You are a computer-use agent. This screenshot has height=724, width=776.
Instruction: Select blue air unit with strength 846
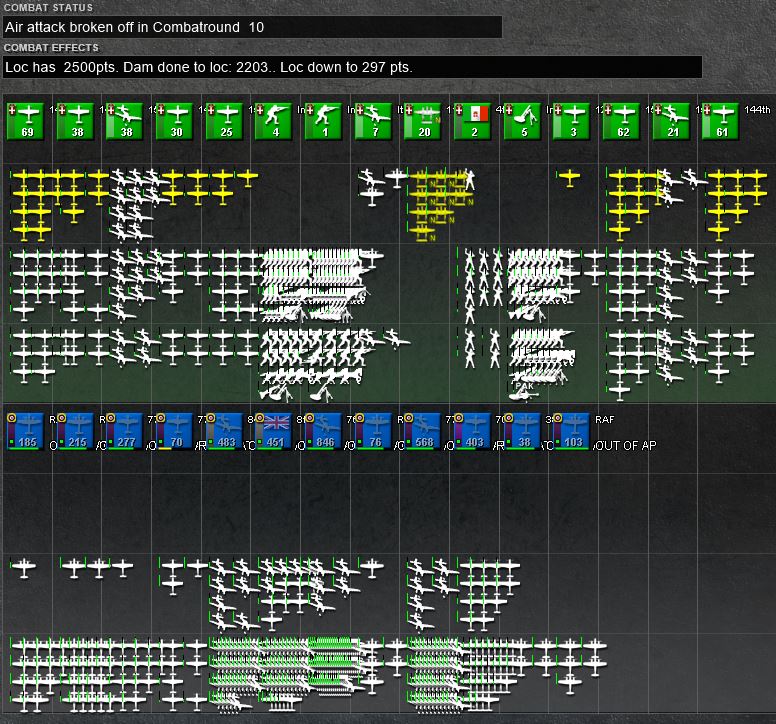(323, 432)
